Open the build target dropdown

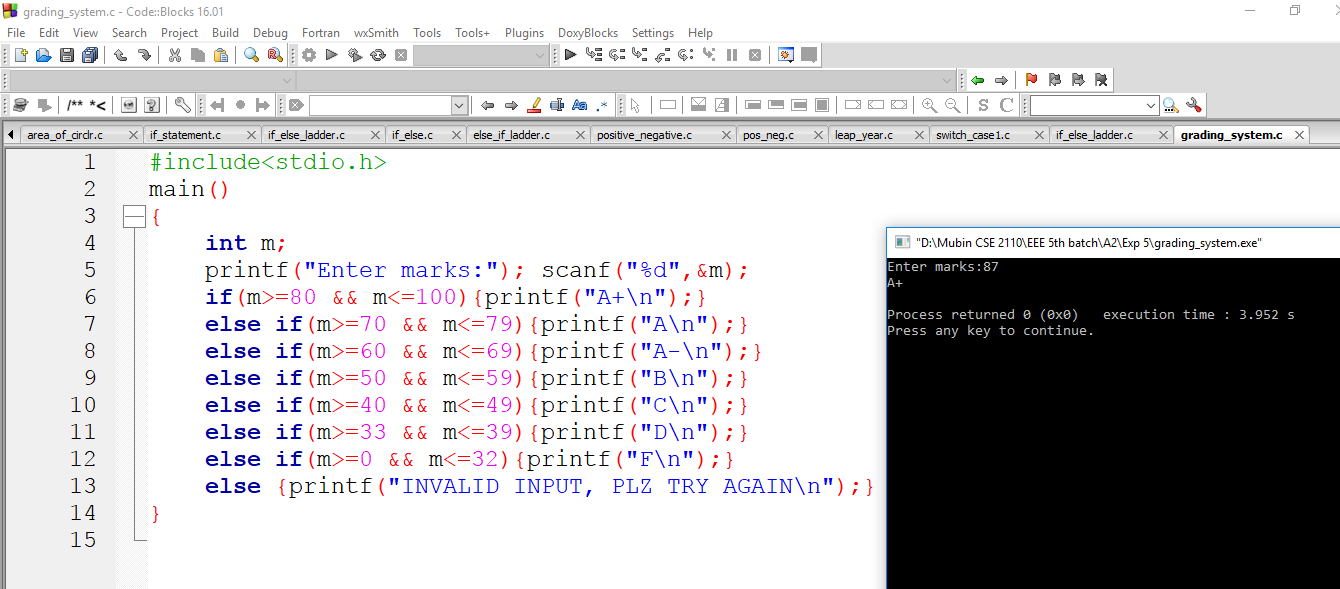click(x=480, y=55)
